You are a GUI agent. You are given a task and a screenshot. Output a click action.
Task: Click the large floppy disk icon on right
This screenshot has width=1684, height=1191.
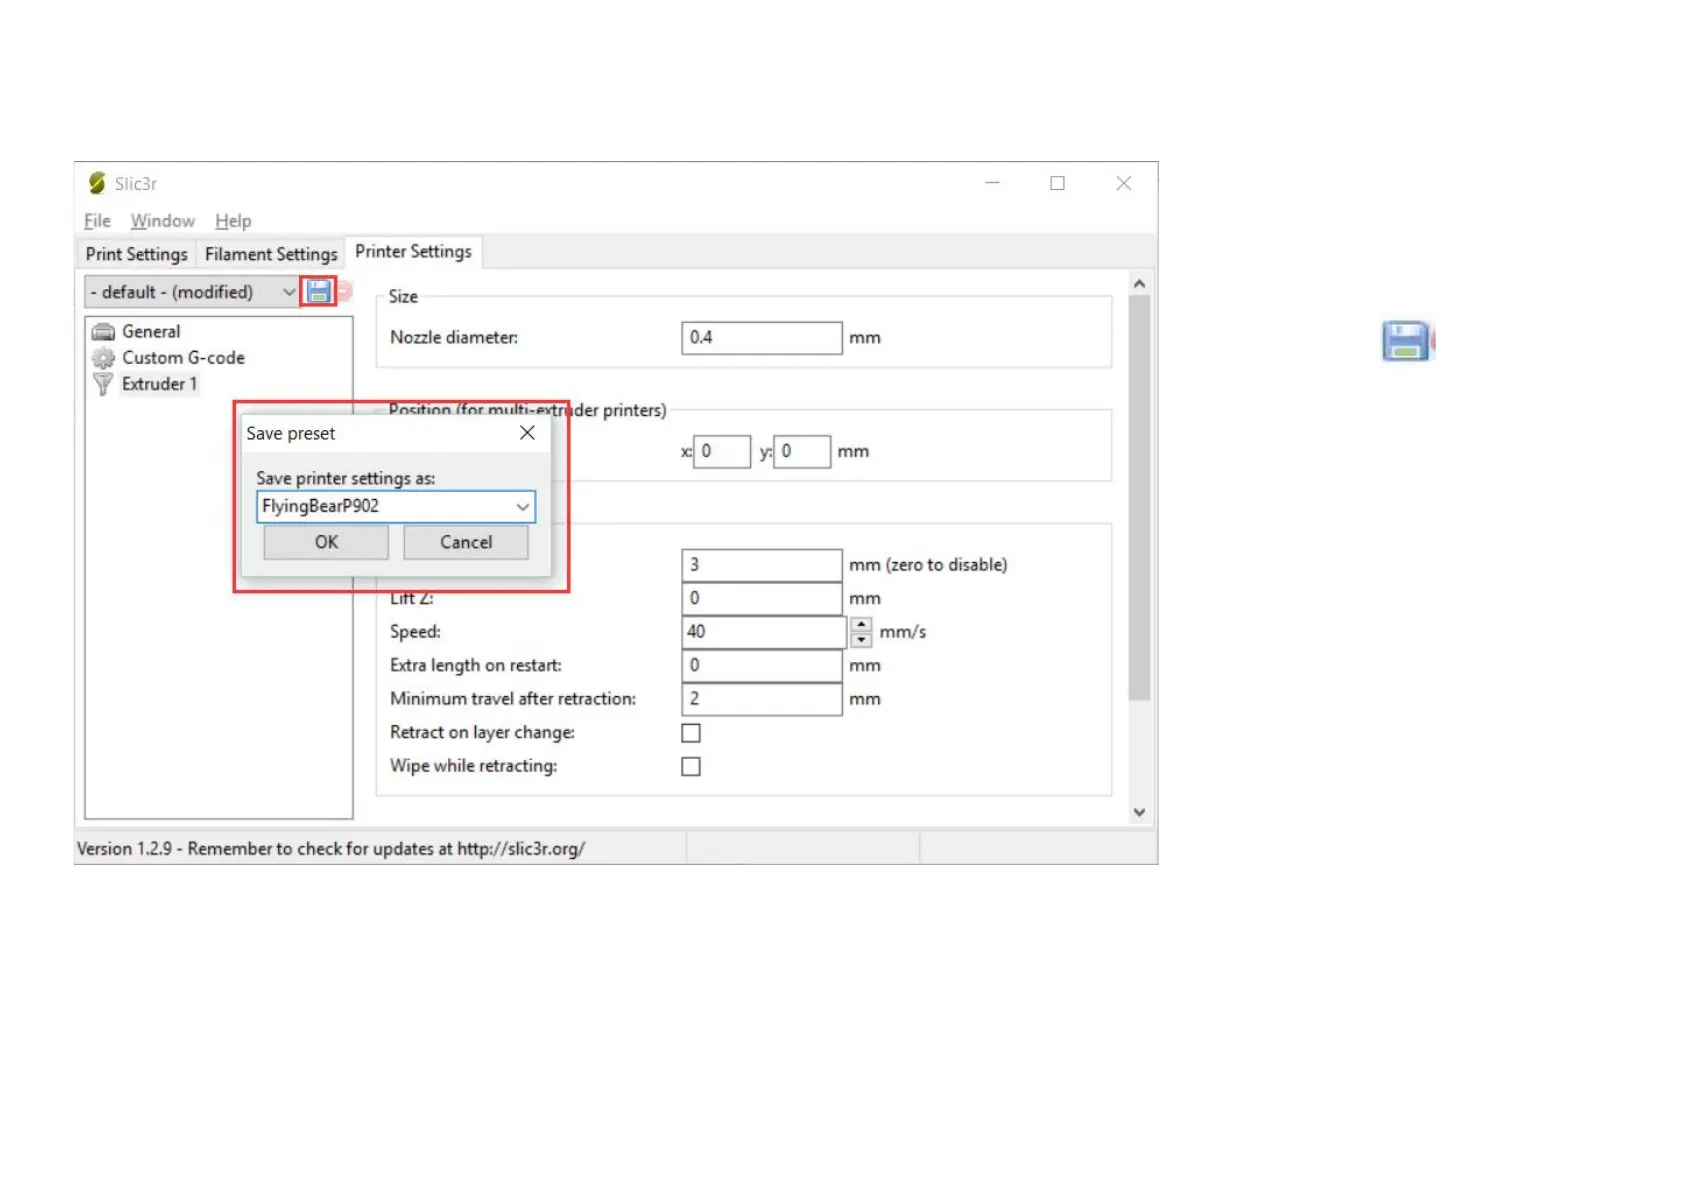[x=1405, y=341]
